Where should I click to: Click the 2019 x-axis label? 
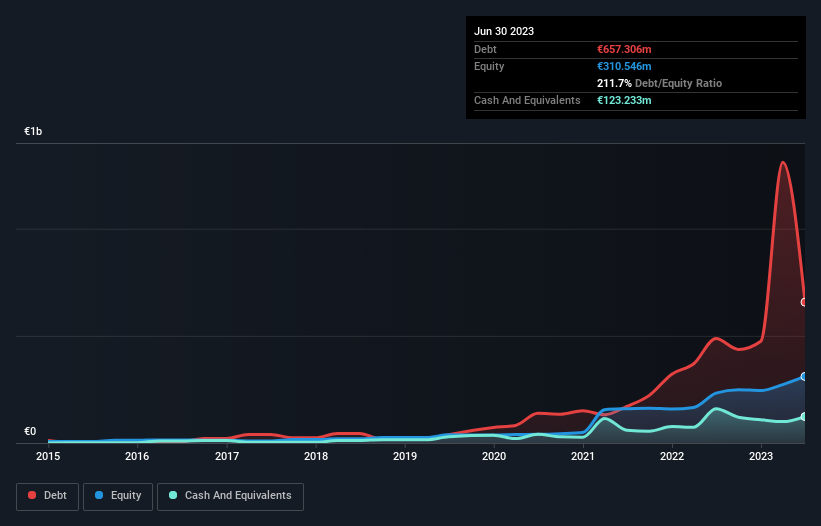(x=405, y=456)
